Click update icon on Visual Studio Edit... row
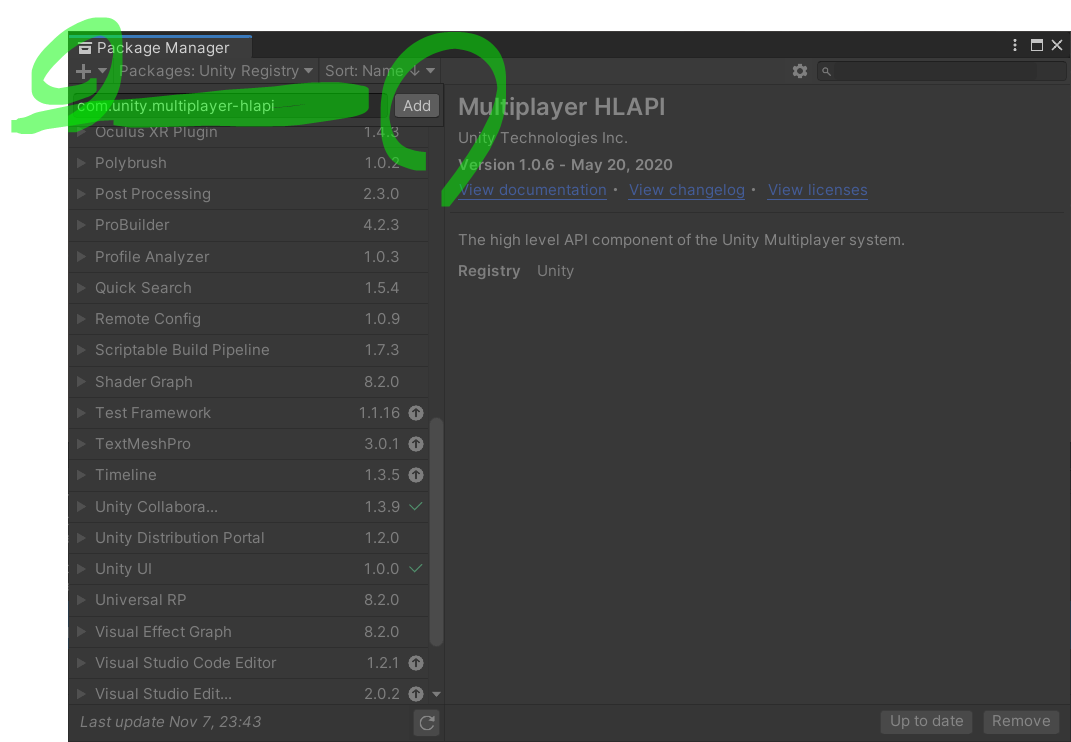 click(416, 694)
